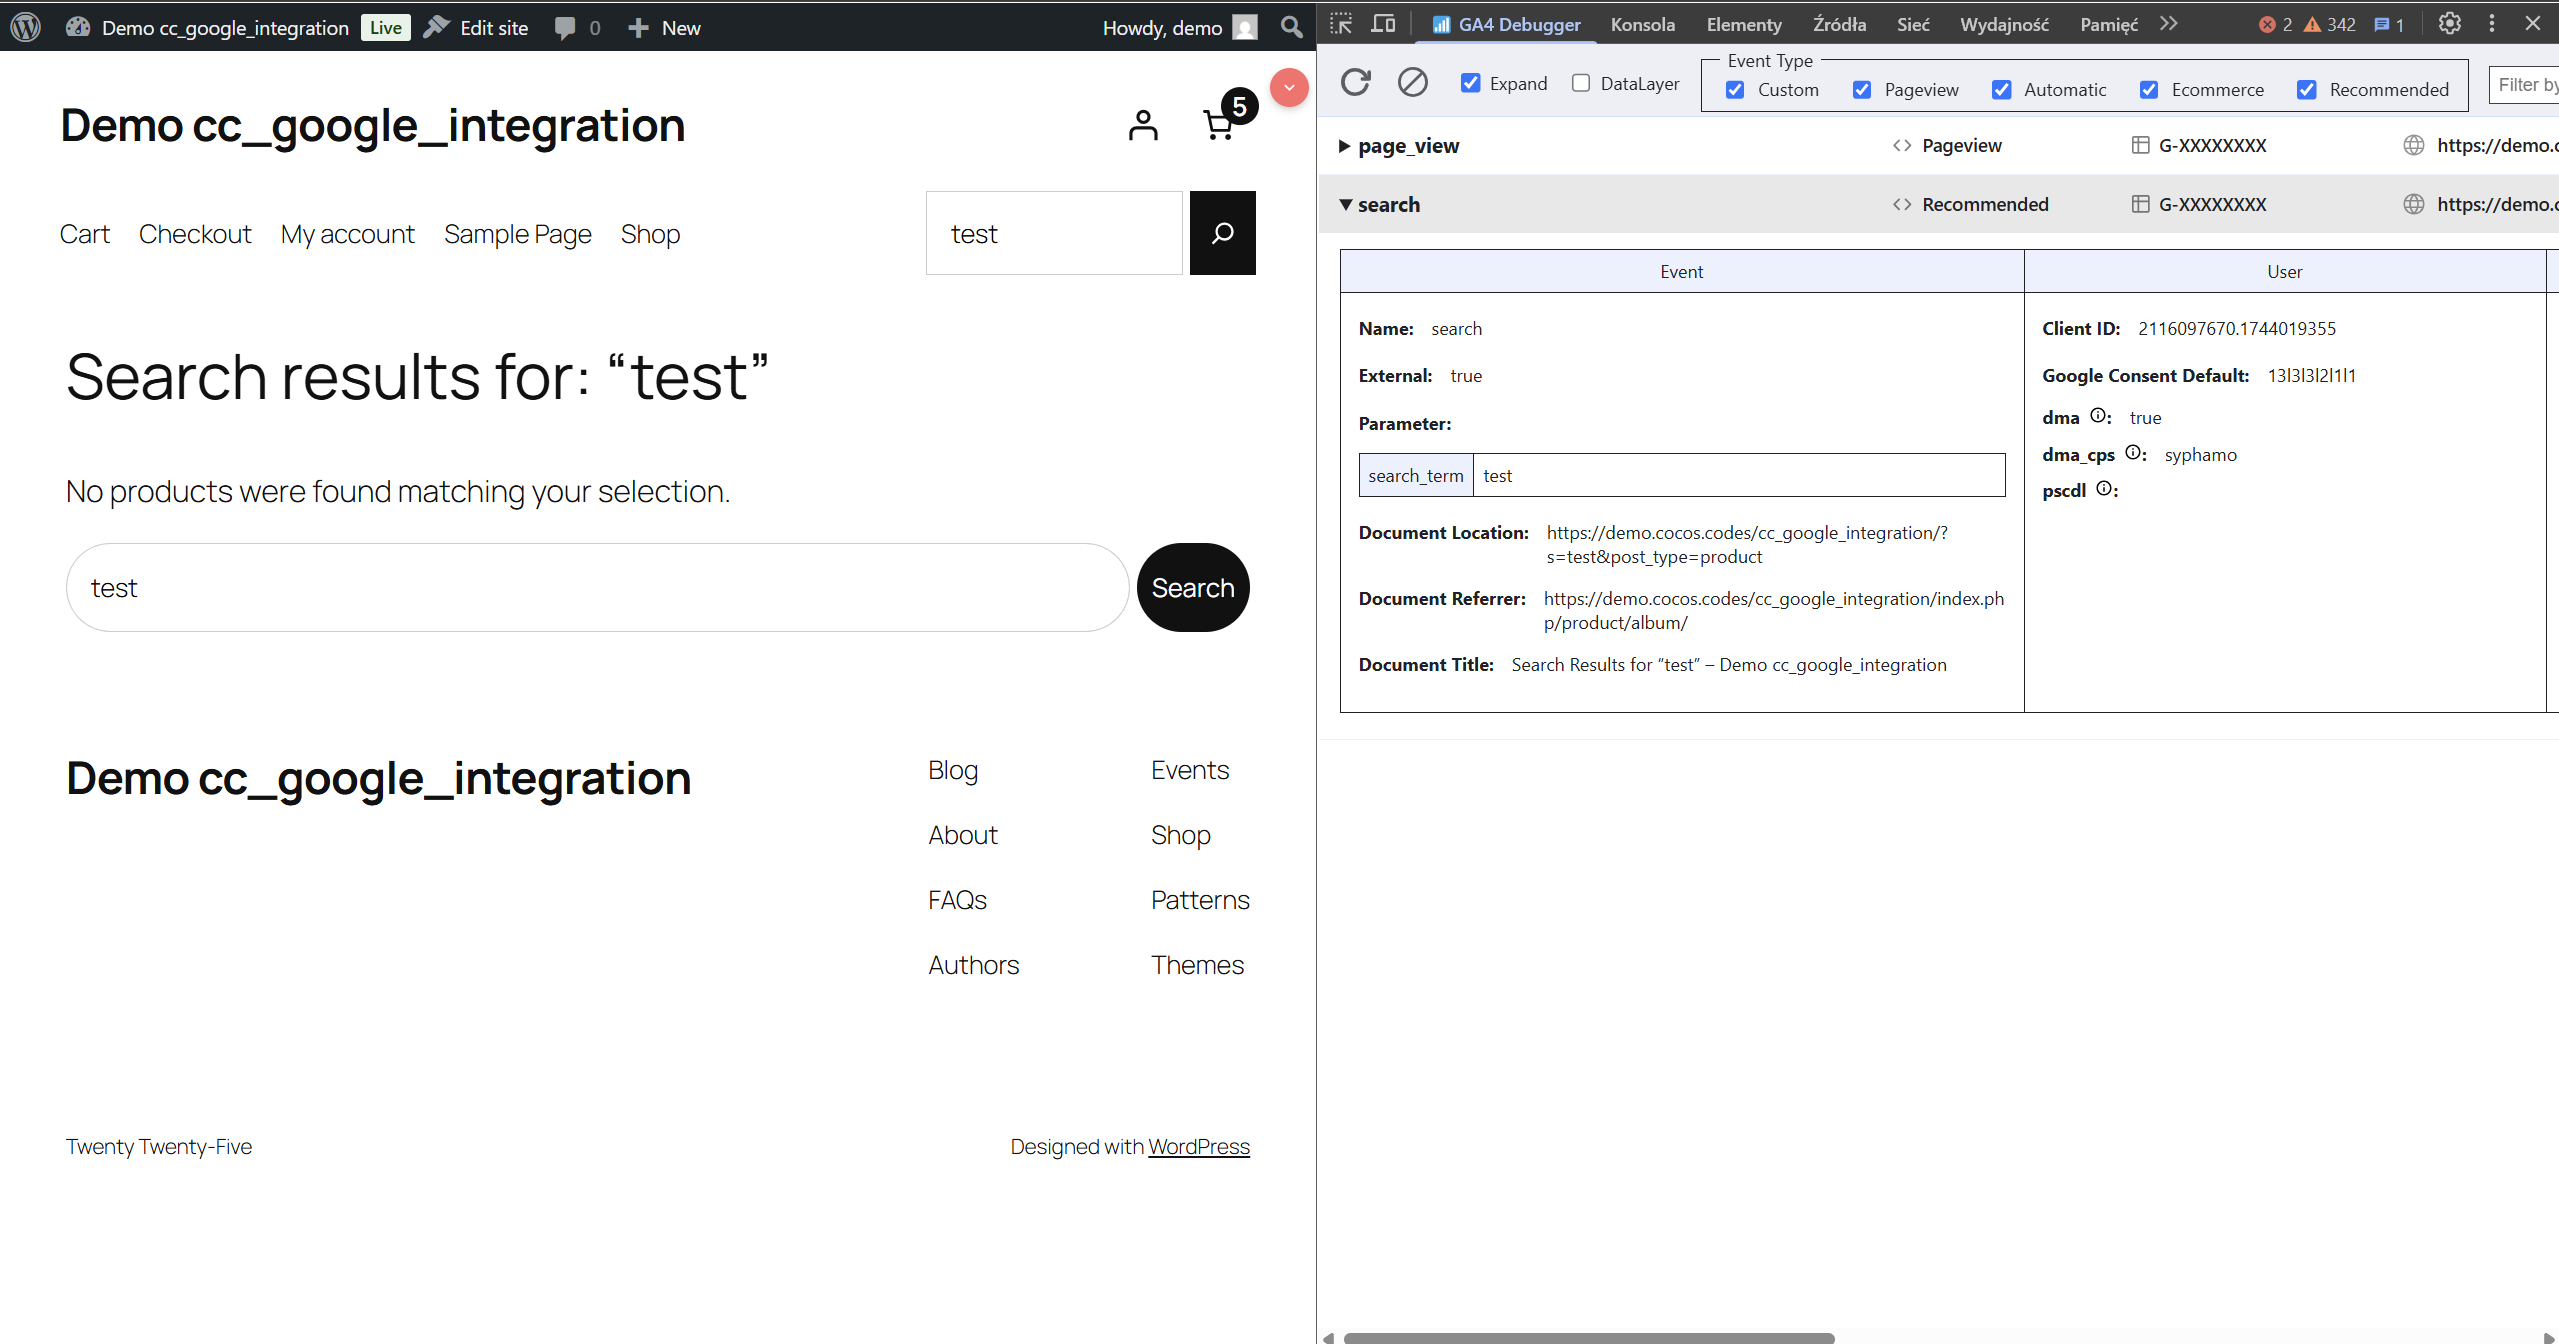This screenshot has width=2559, height=1344.
Task: Click the refresh icon in GA4 Debugger
Action: point(1355,82)
